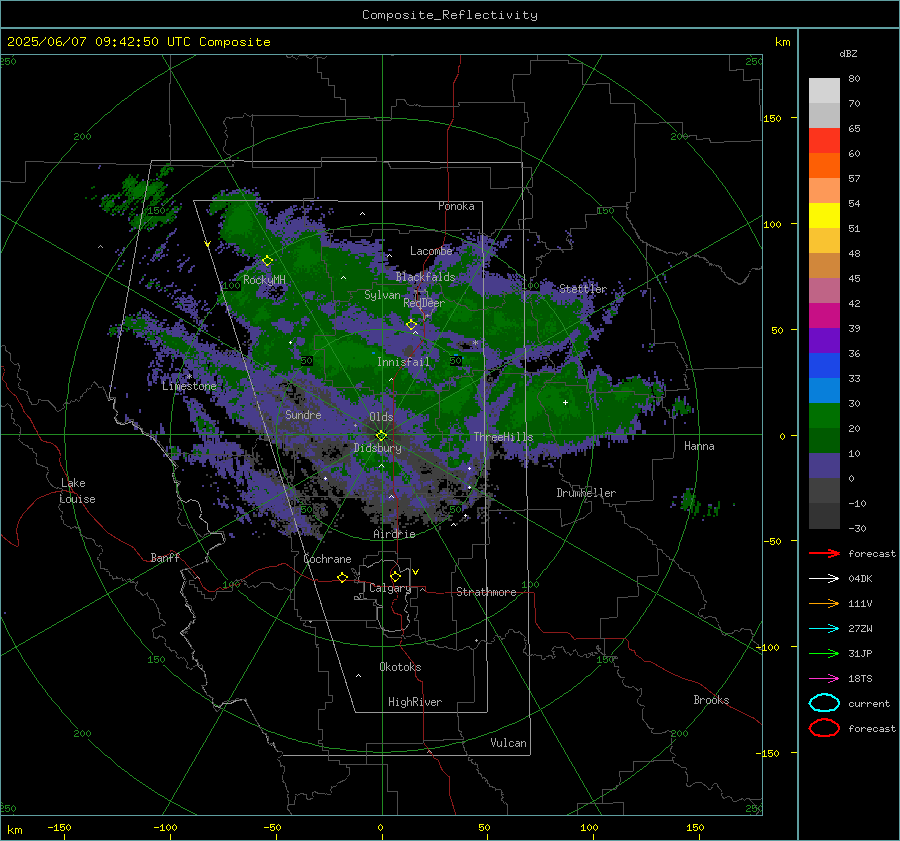Click the cyan current ellipse legend icon
This screenshot has height=841, width=900.
824,703
